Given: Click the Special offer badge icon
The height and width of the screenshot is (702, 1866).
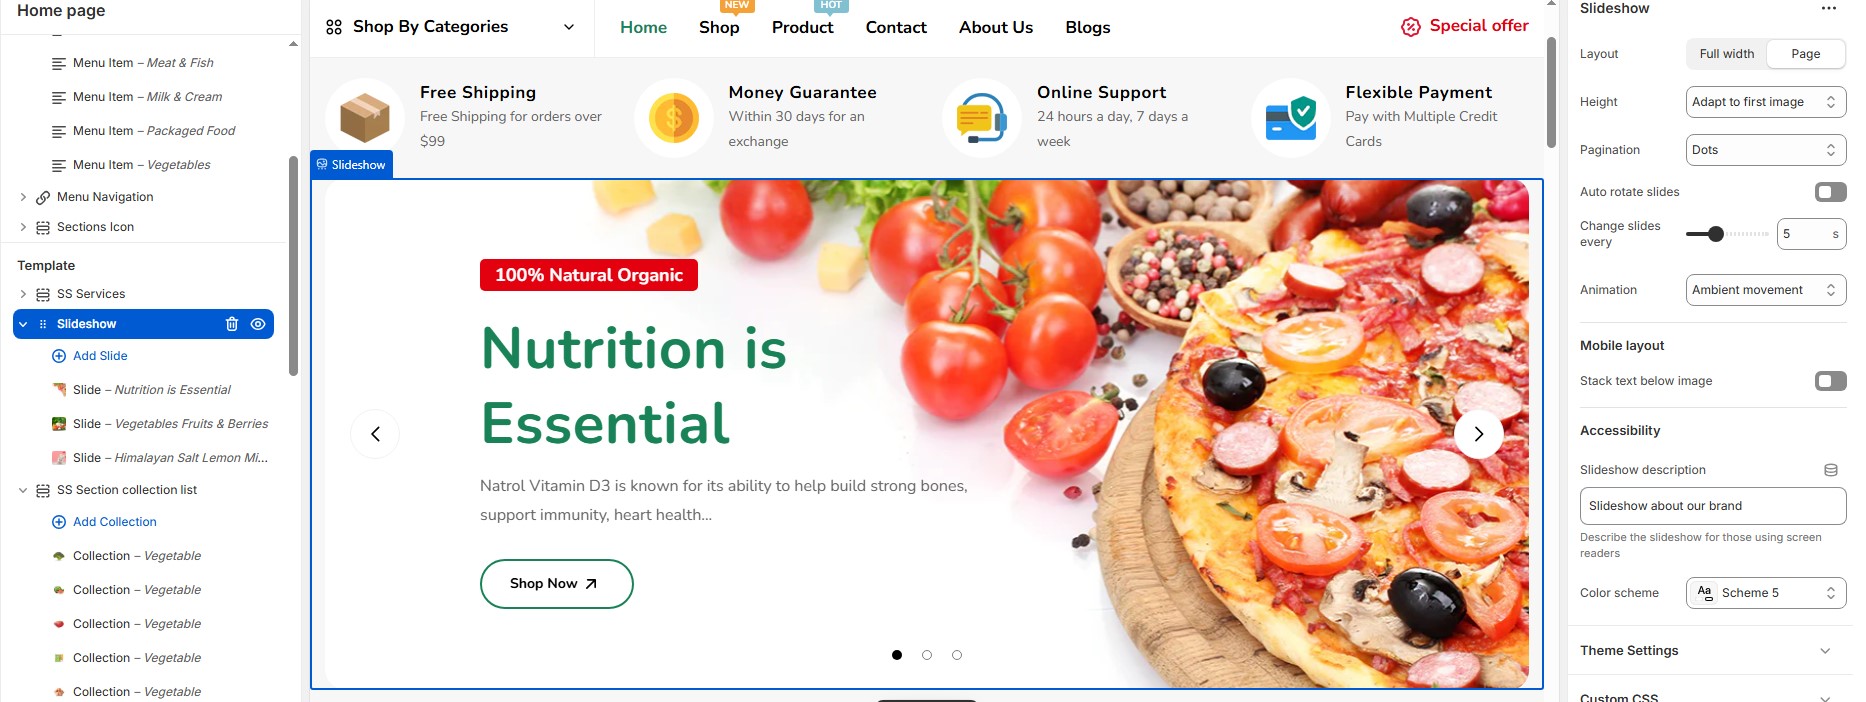Looking at the screenshot, I should [1411, 27].
